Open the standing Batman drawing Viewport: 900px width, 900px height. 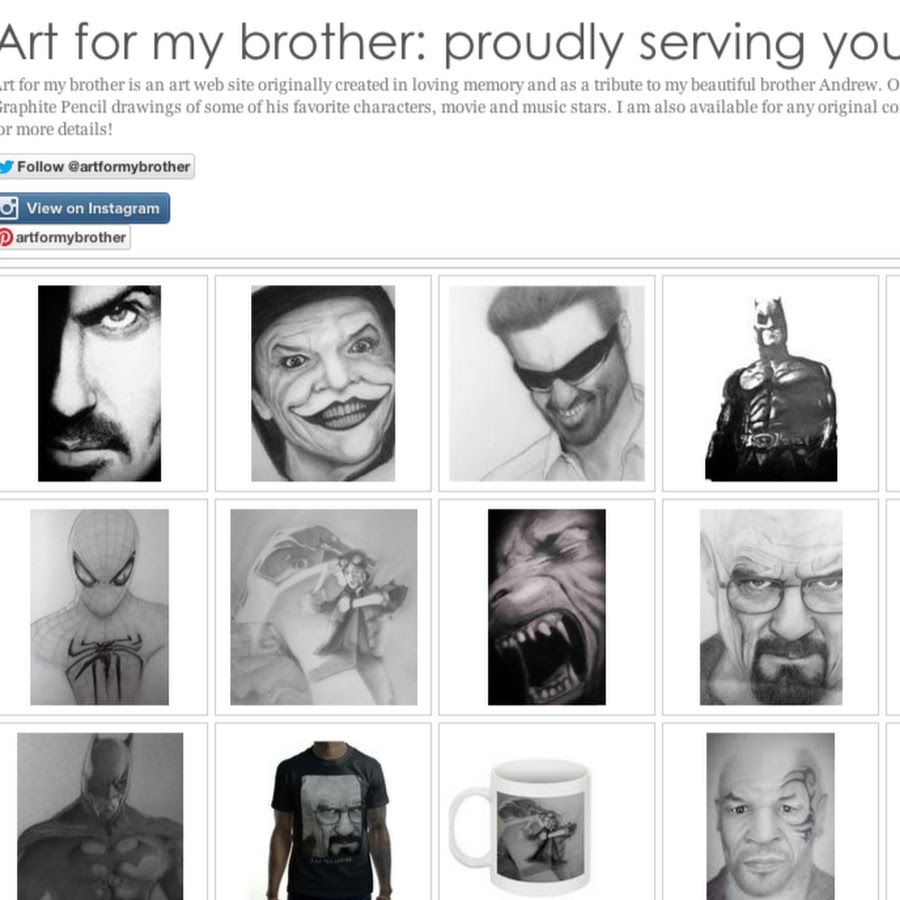[x=771, y=389]
